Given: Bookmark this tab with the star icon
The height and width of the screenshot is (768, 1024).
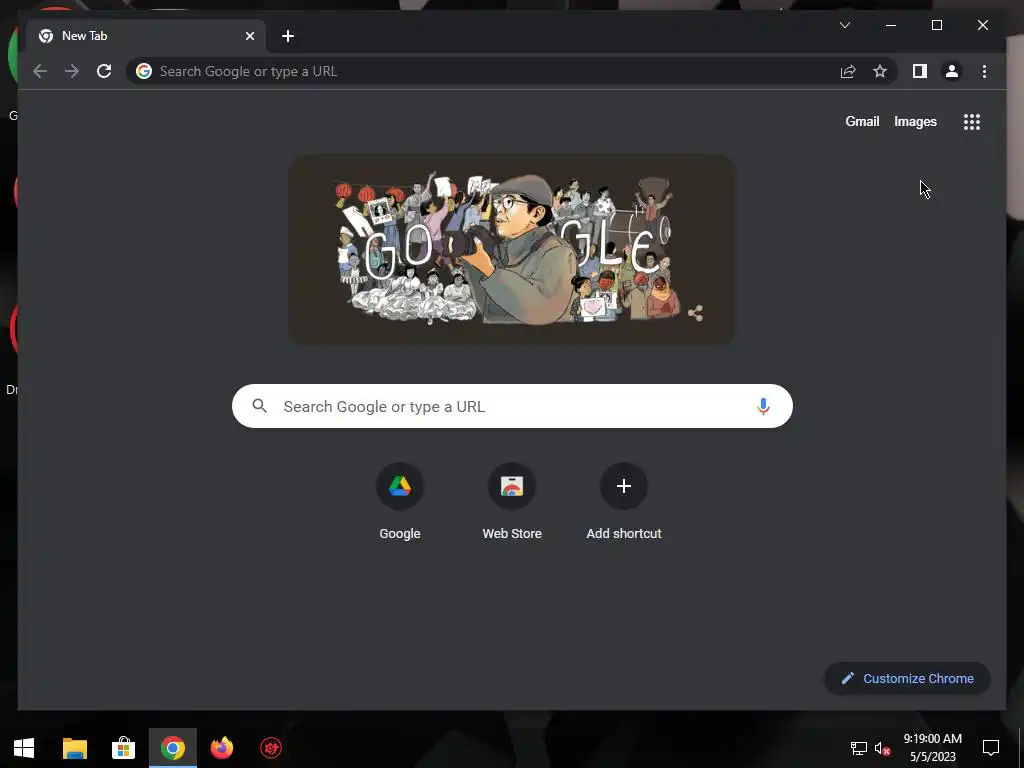Looking at the screenshot, I should pos(880,71).
